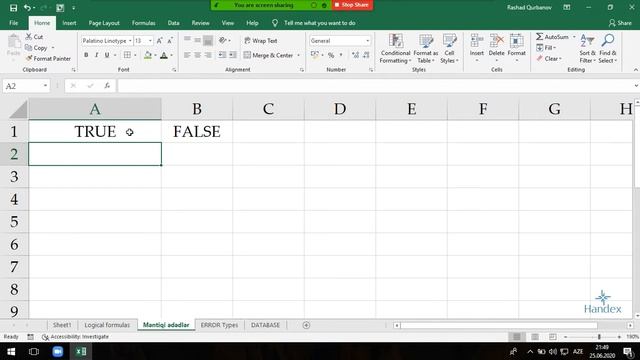Image resolution: width=640 pixels, height=360 pixels.
Task: Click Stop Share button
Action: click(x=351, y=5)
